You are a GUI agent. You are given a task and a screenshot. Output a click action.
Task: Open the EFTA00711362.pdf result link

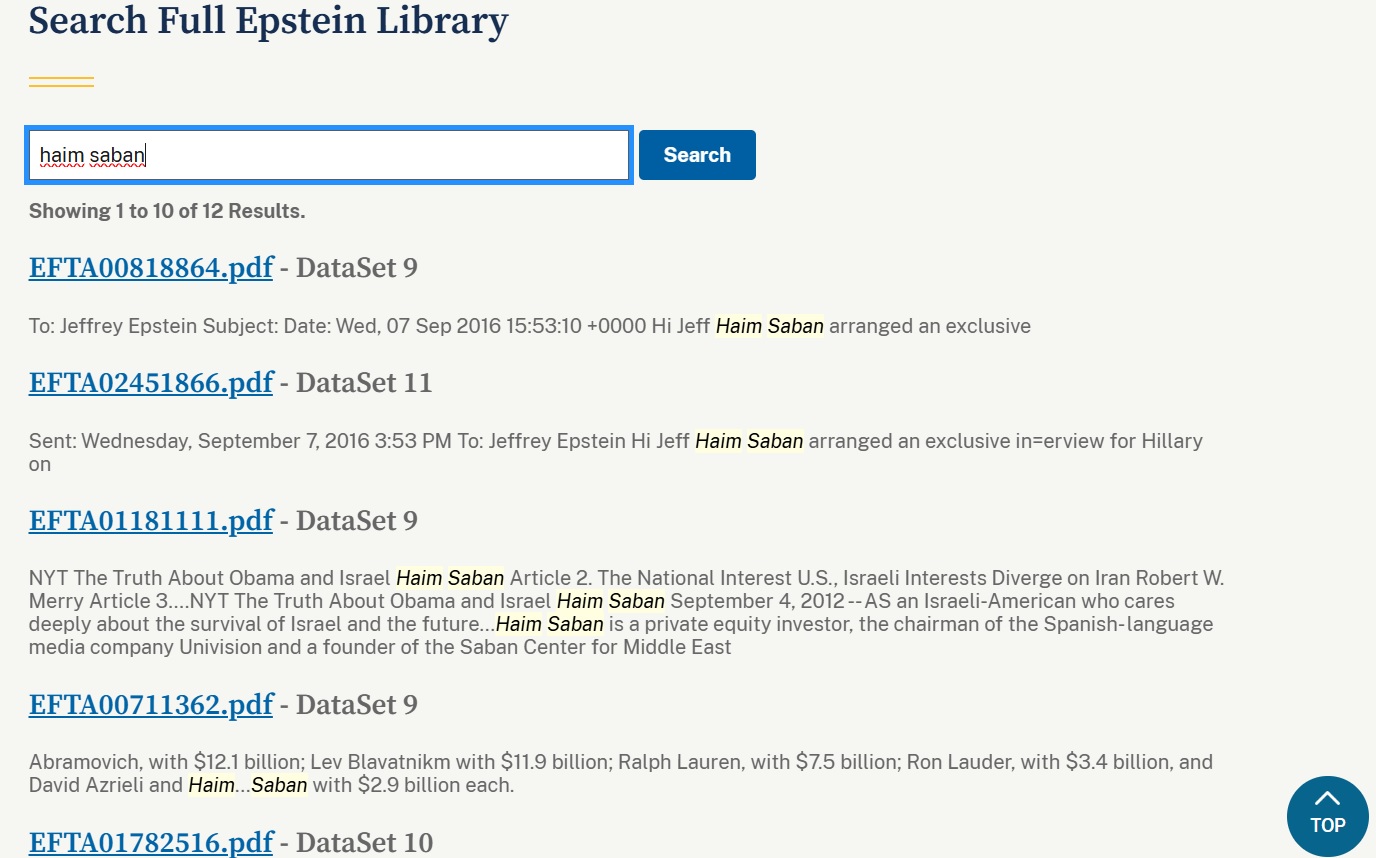[x=151, y=705]
